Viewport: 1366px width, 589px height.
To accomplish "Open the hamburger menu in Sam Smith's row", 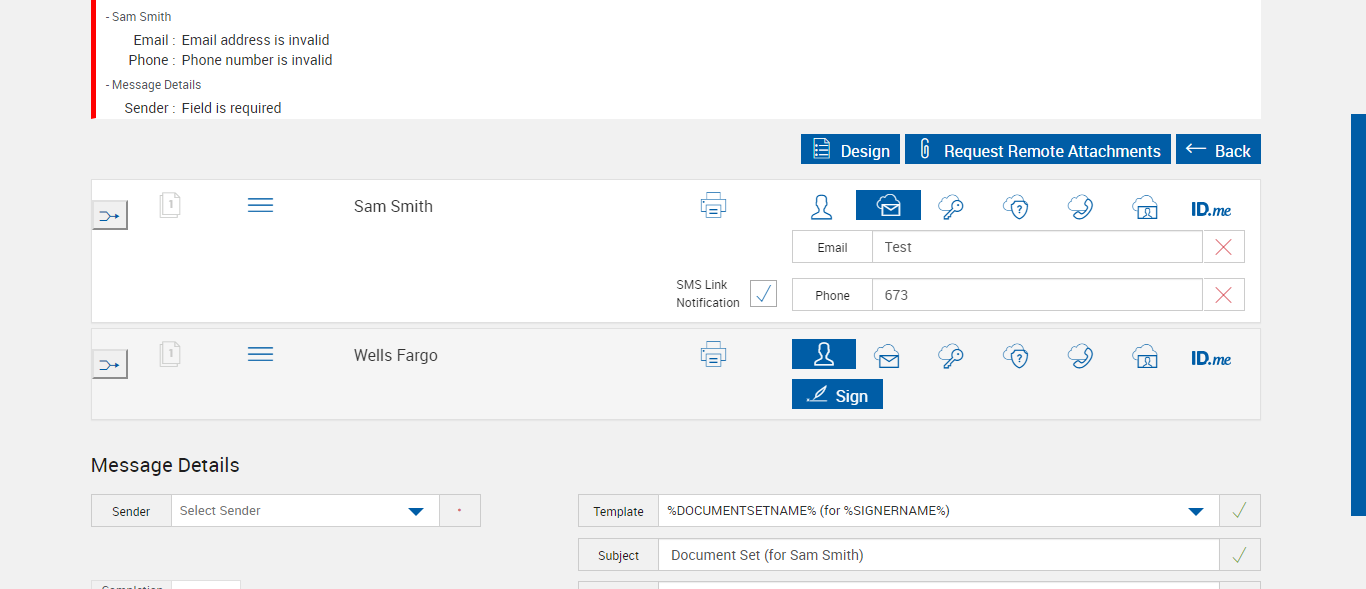I will pyautogui.click(x=260, y=205).
